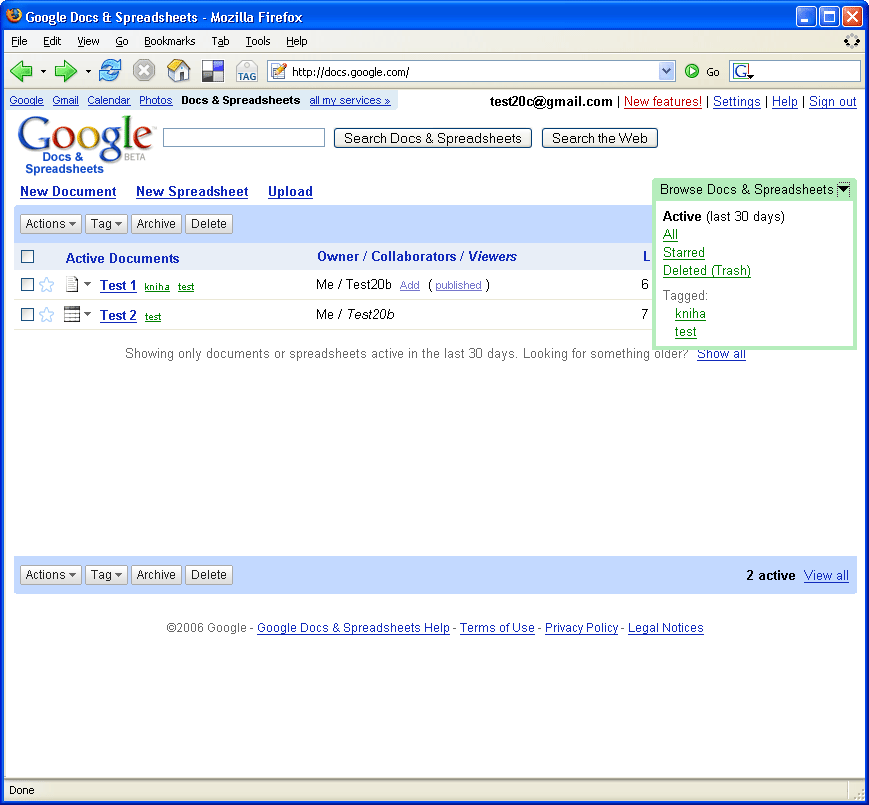Click the published link for Test 1
The image size is (869, 805).
click(458, 285)
